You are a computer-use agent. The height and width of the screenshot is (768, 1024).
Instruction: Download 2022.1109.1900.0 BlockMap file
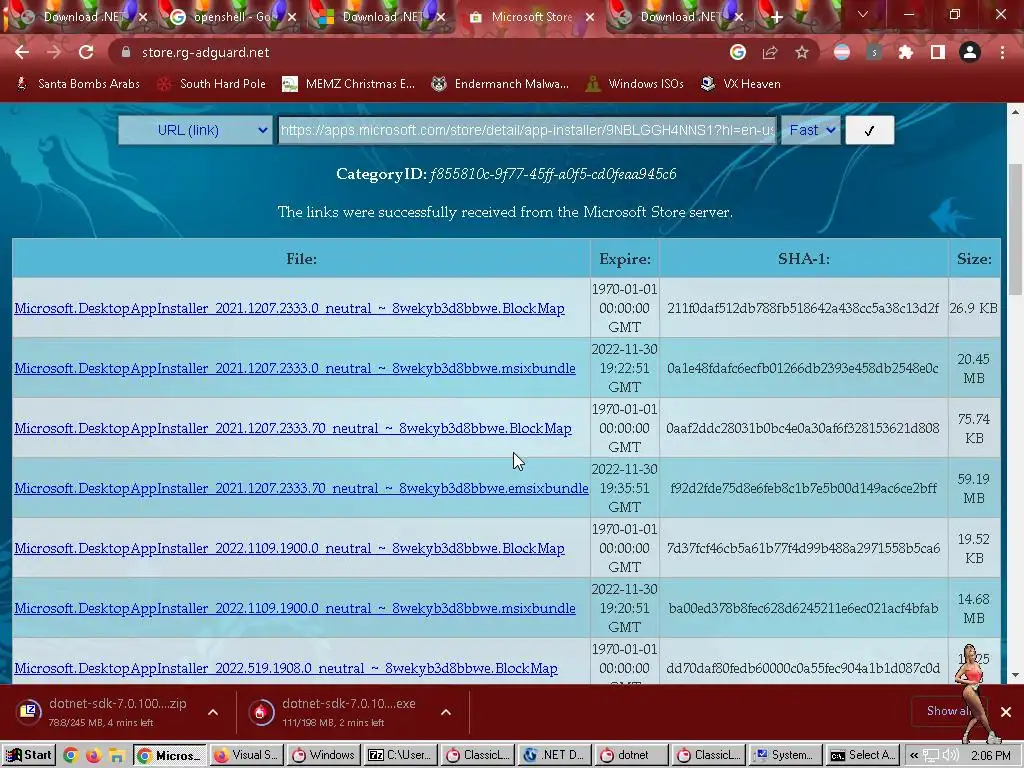coord(289,549)
